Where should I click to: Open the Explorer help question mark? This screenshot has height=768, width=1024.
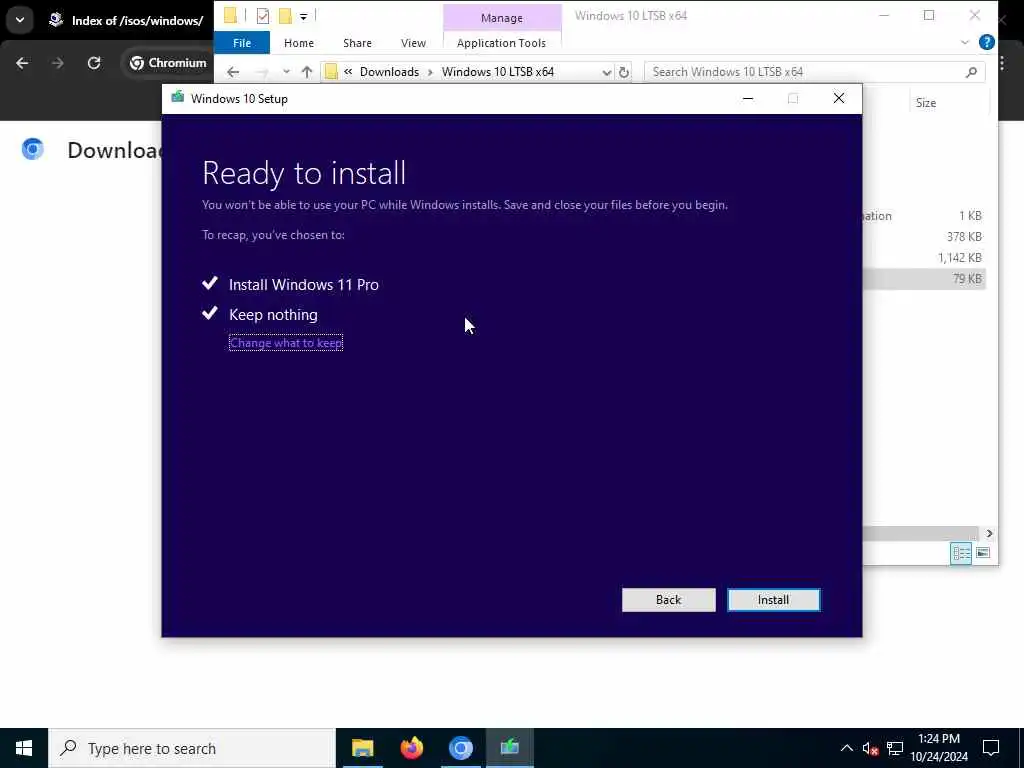[987, 42]
